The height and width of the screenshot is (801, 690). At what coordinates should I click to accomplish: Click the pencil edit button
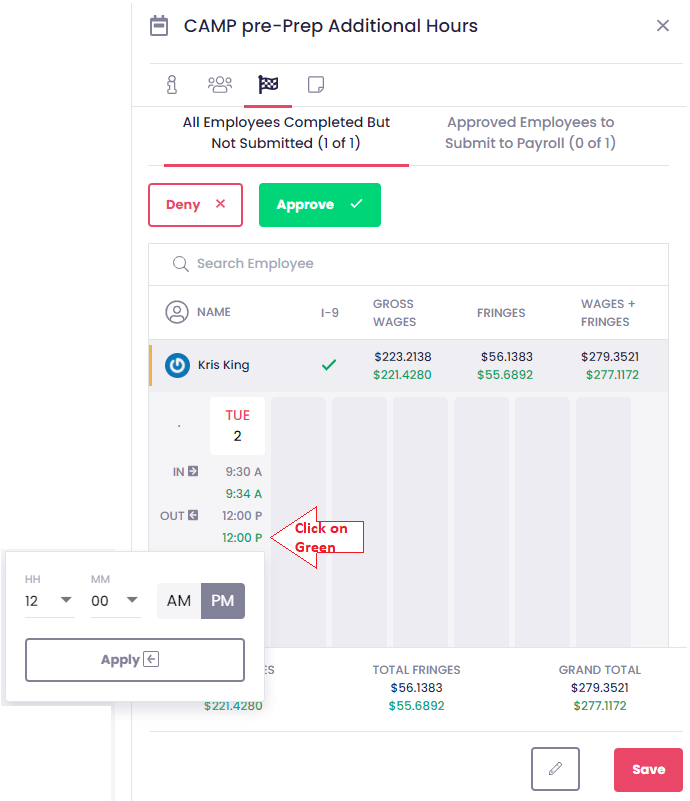[555, 769]
